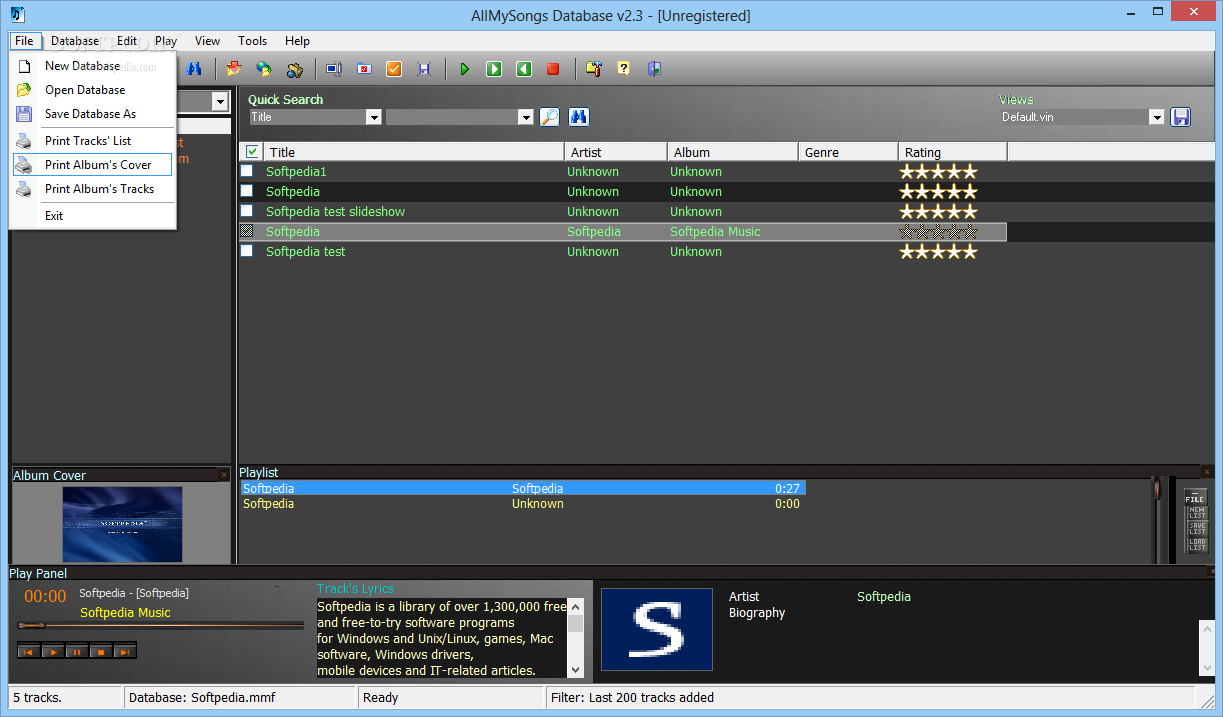
Task: Click the orange checkmark toolbar icon
Action: pos(394,69)
